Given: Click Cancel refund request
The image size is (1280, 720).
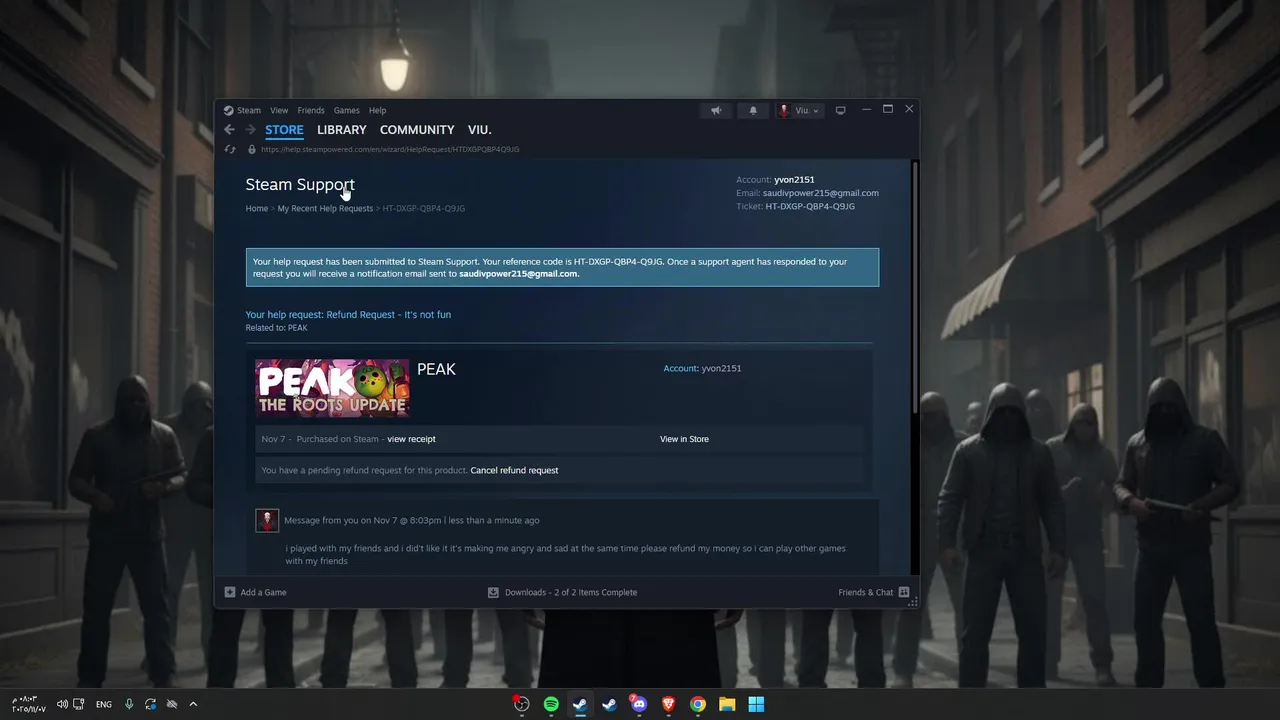Looking at the screenshot, I should (514, 470).
